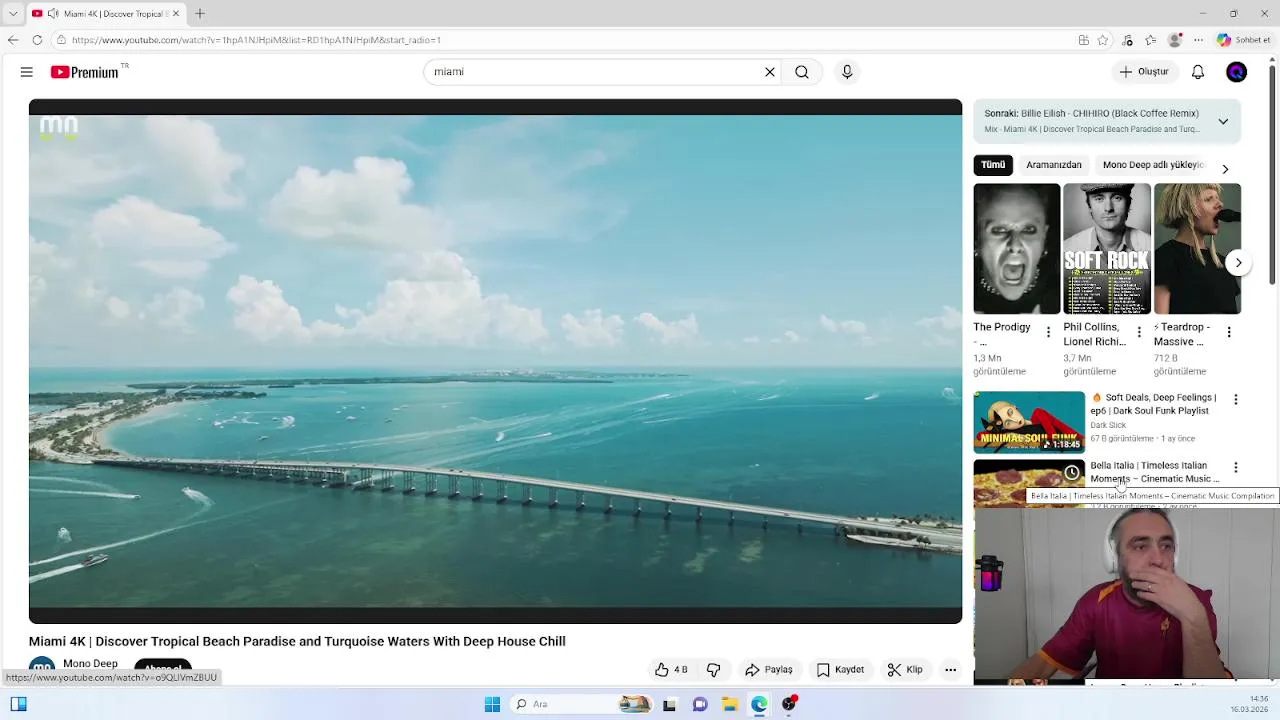Open Minimal Soul Funk playlist thumbnail
Viewport: 1280px width, 720px height.
[x=1029, y=423]
